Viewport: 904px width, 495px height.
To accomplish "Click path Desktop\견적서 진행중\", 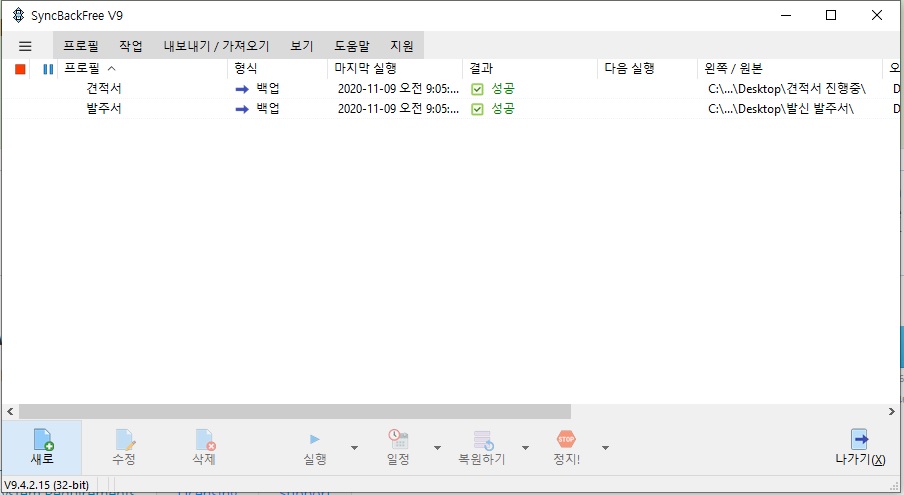I will pyautogui.click(x=787, y=89).
